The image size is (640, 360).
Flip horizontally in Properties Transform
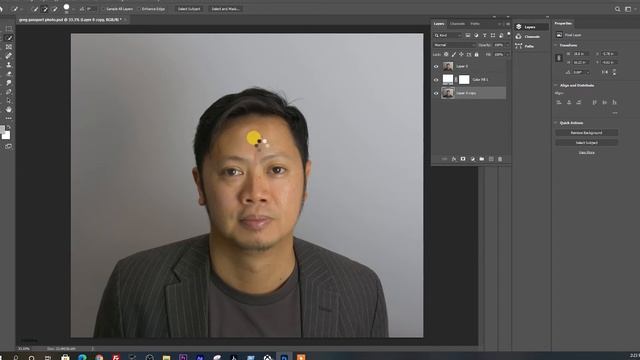click(x=605, y=72)
